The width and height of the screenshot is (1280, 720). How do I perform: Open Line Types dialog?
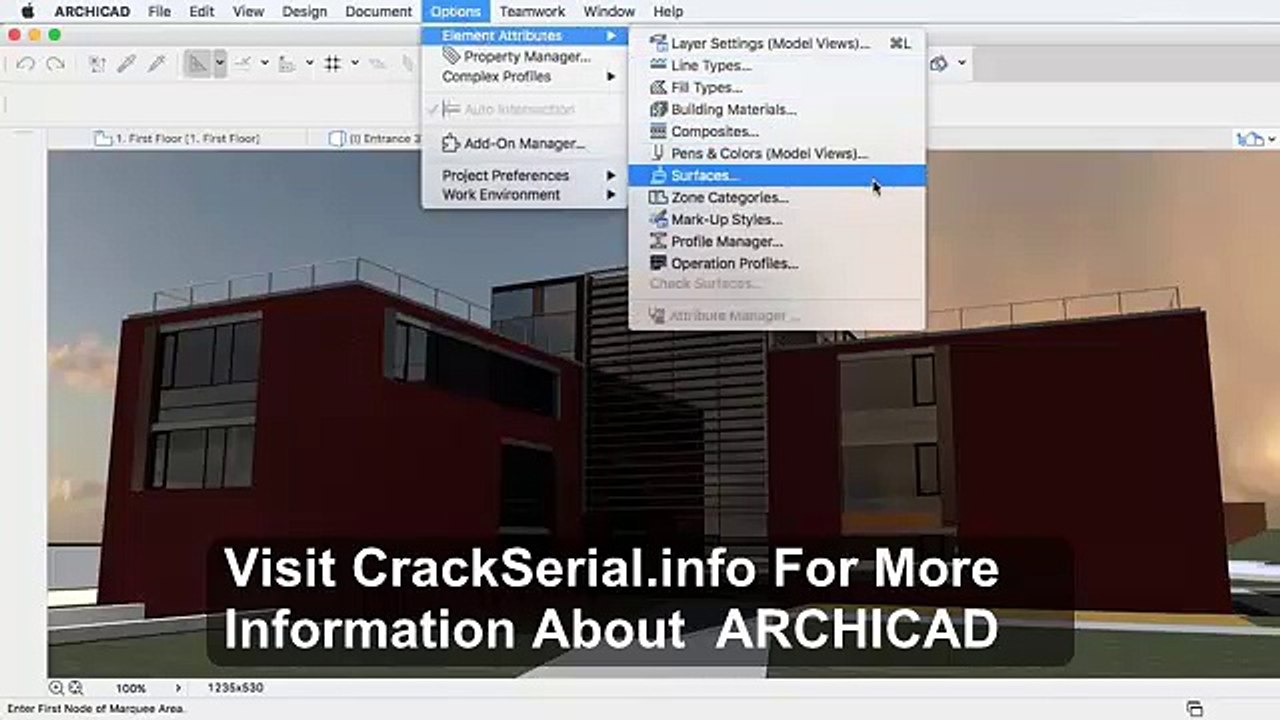click(777, 65)
